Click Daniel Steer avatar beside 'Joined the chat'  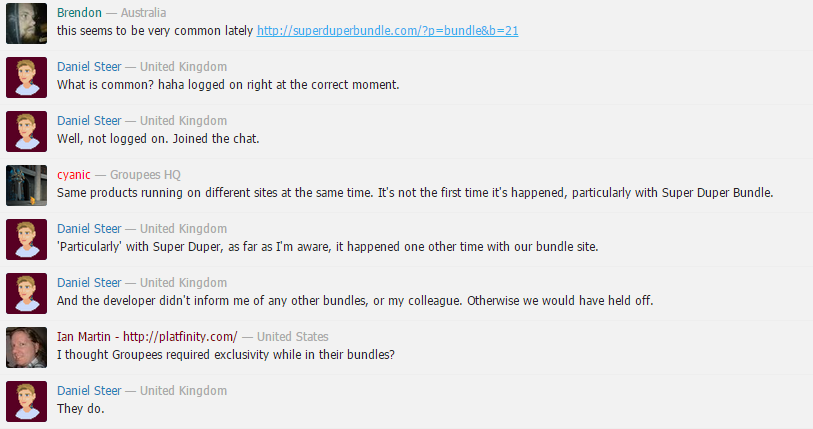(x=26, y=131)
